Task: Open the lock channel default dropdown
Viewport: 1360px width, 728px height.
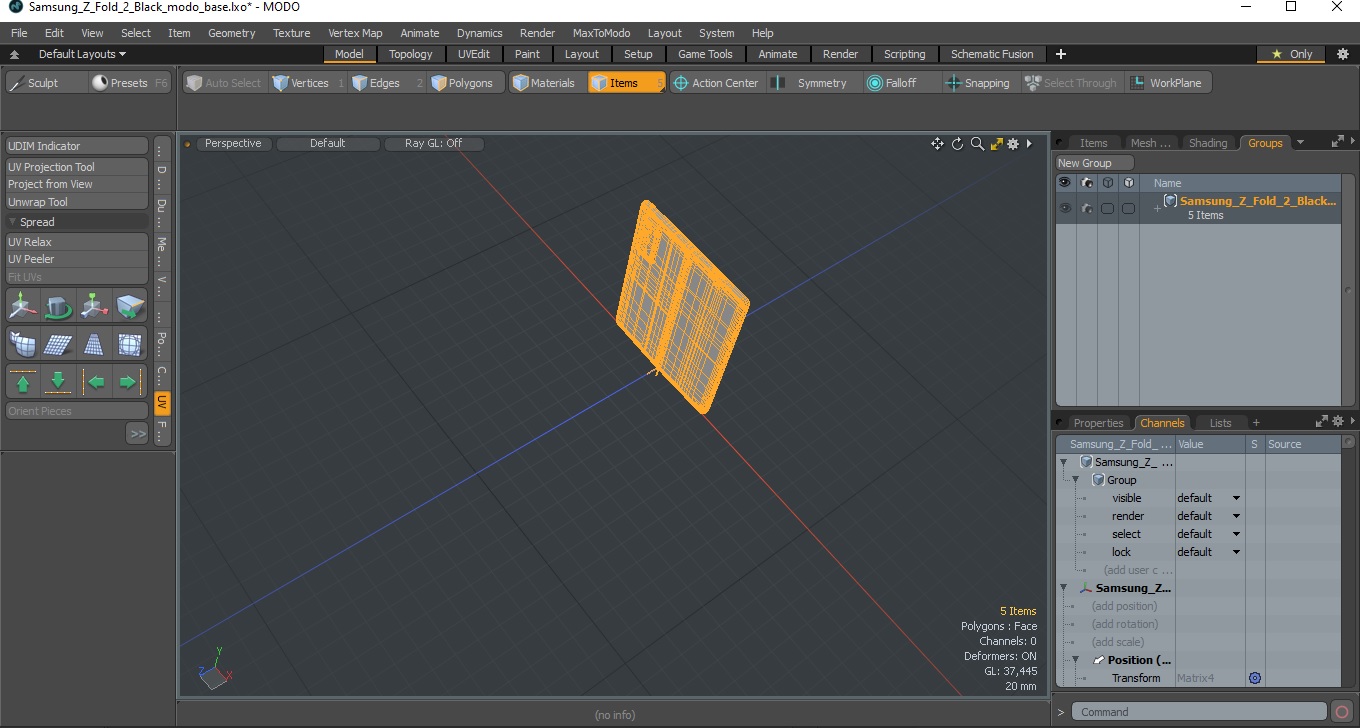Action: (x=1208, y=552)
